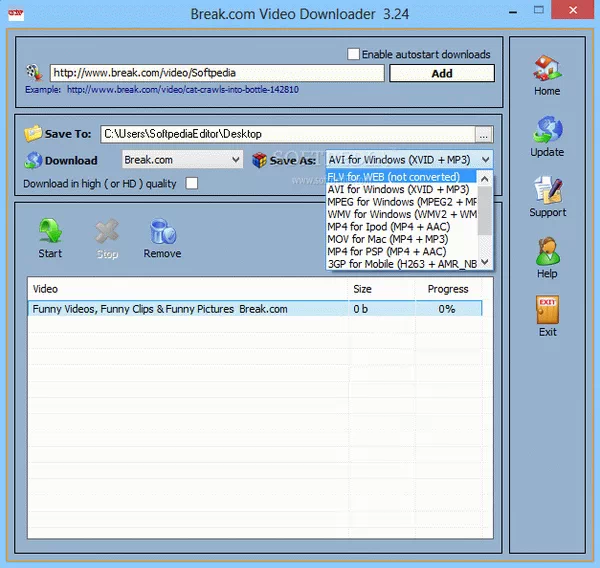Minimize the downloader window

(513, 11)
